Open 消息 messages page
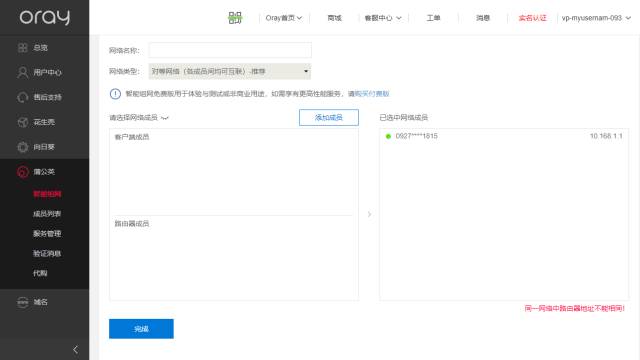The image size is (640, 360). coord(482,18)
